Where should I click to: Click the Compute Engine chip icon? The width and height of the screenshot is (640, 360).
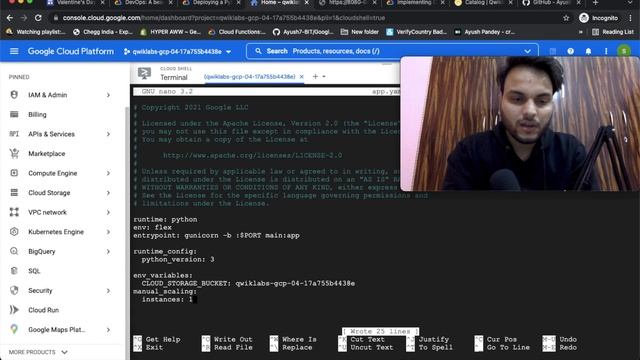(x=14, y=173)
